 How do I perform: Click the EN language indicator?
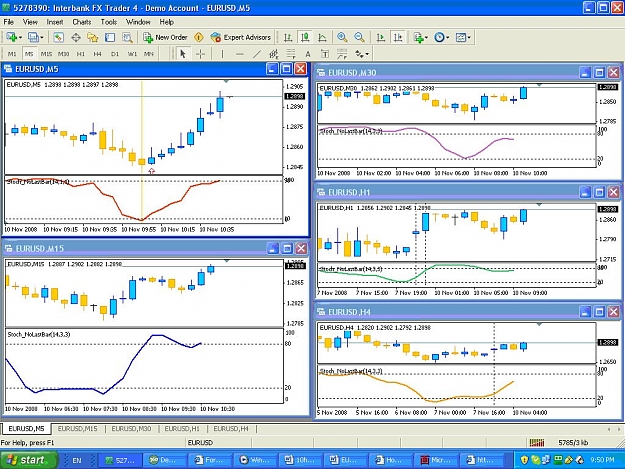77,460
